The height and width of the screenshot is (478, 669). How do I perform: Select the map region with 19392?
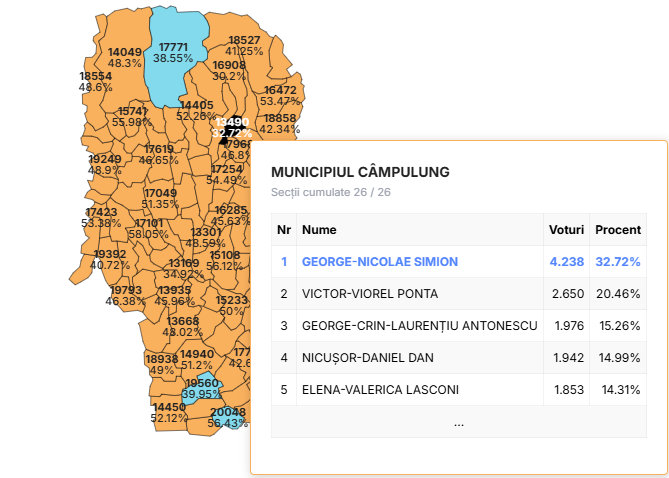click(109, 260)
